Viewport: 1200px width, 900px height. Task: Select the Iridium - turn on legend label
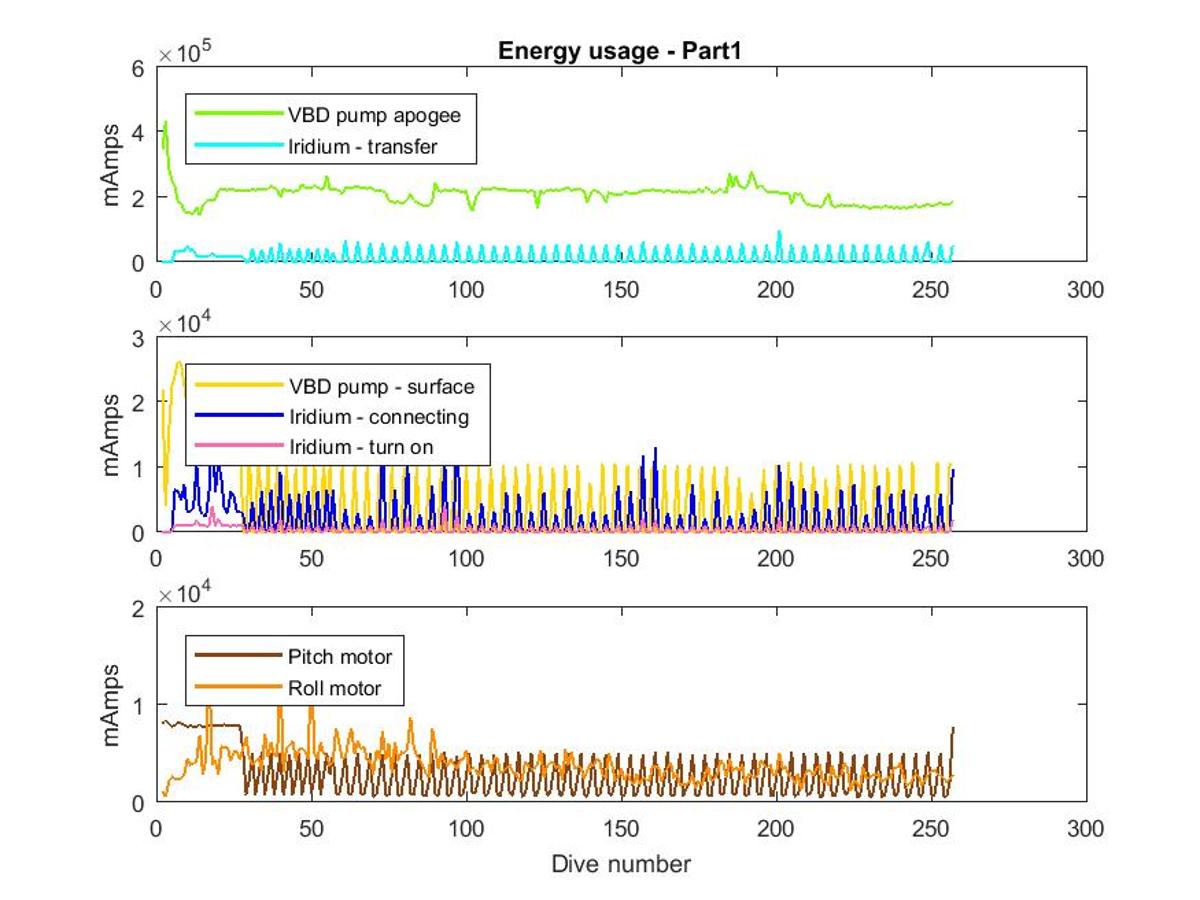[361, 447]
